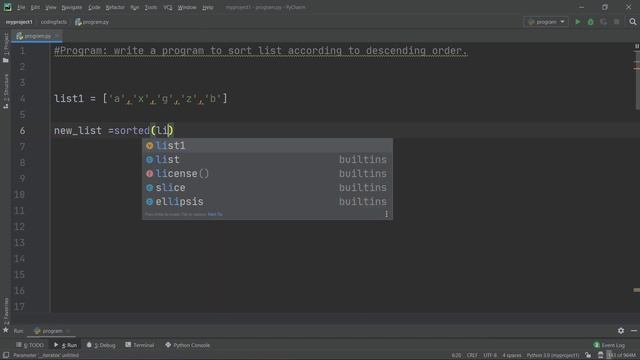Select myproject1 breadcrumb
Image resolution: width=640 pixels, height=360 pixels.
click(19, 22)
